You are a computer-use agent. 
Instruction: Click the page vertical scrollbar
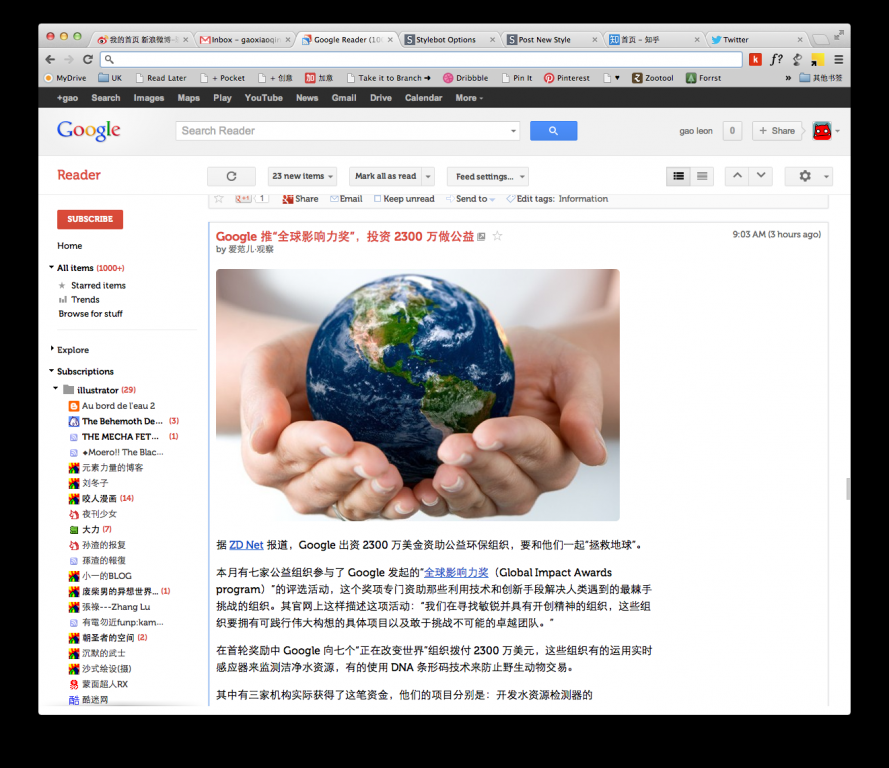tap(848, 489)
